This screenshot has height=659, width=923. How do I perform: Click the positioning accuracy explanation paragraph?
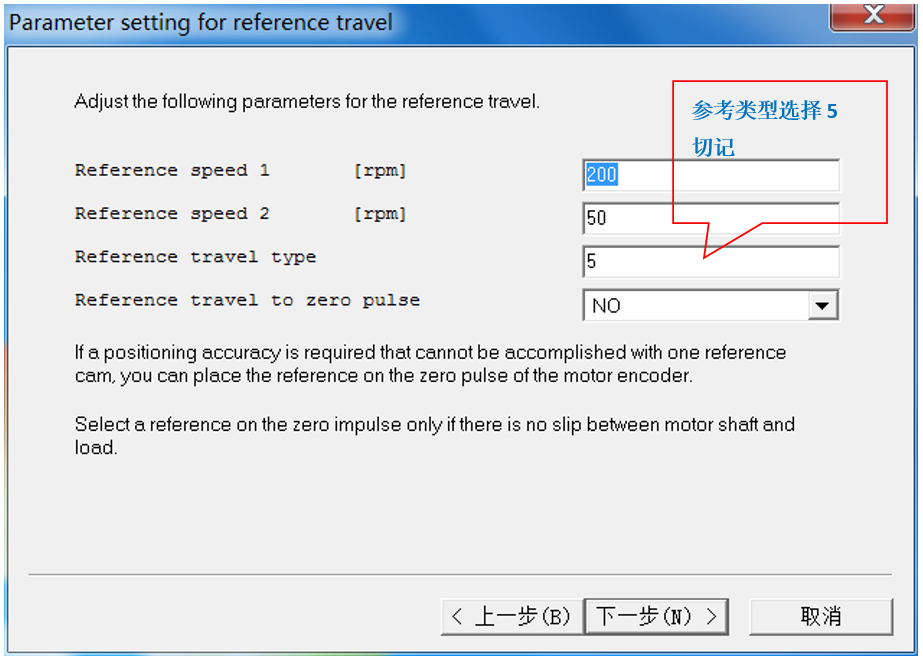coord(430,364)
